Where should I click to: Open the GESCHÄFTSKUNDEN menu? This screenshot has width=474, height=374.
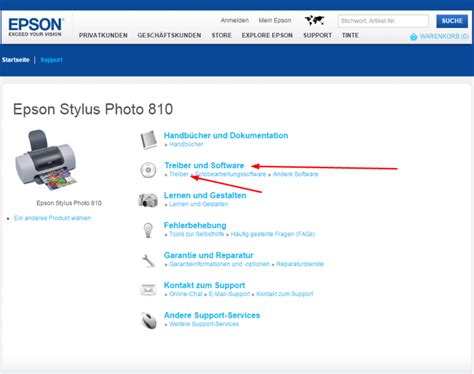click(169, 35)
